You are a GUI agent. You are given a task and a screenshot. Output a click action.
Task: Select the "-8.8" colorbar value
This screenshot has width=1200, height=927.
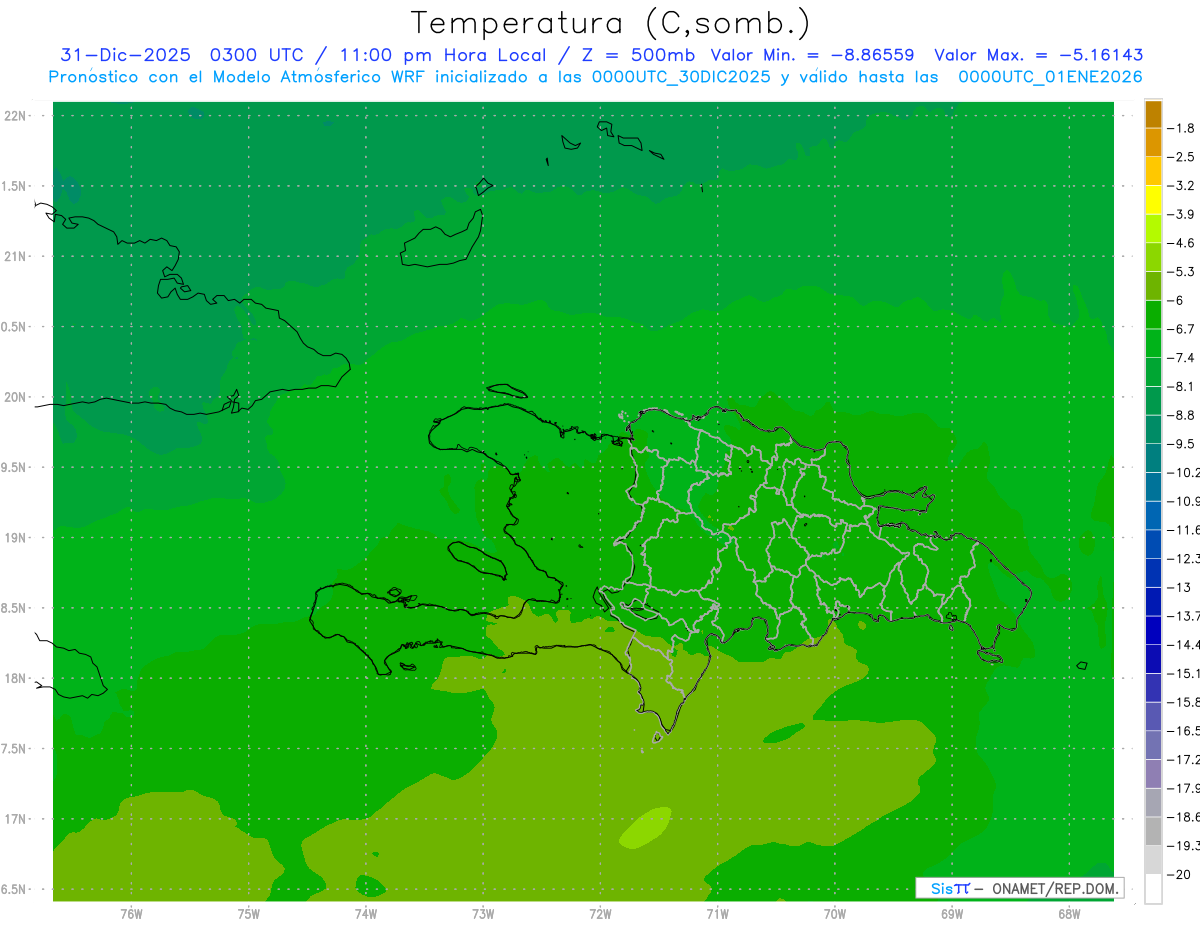tap(1182, 415)
